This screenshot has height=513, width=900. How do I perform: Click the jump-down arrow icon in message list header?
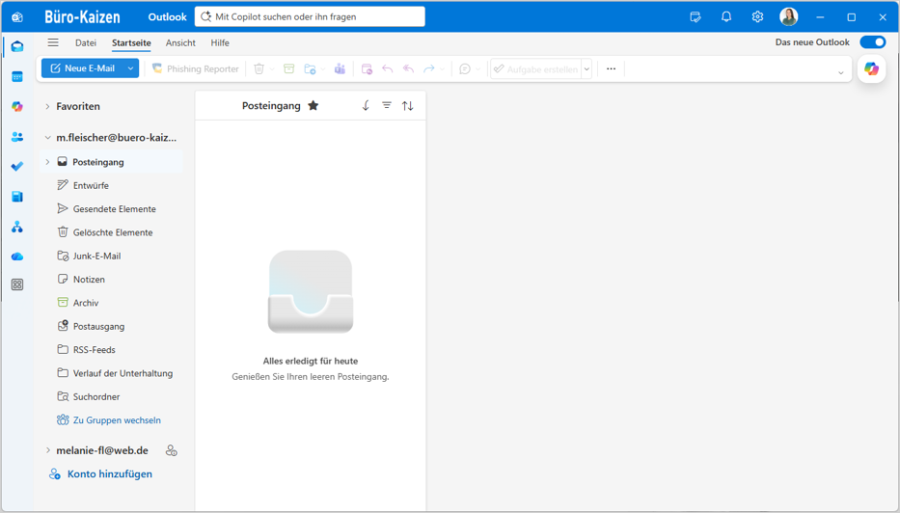point(366,106)
